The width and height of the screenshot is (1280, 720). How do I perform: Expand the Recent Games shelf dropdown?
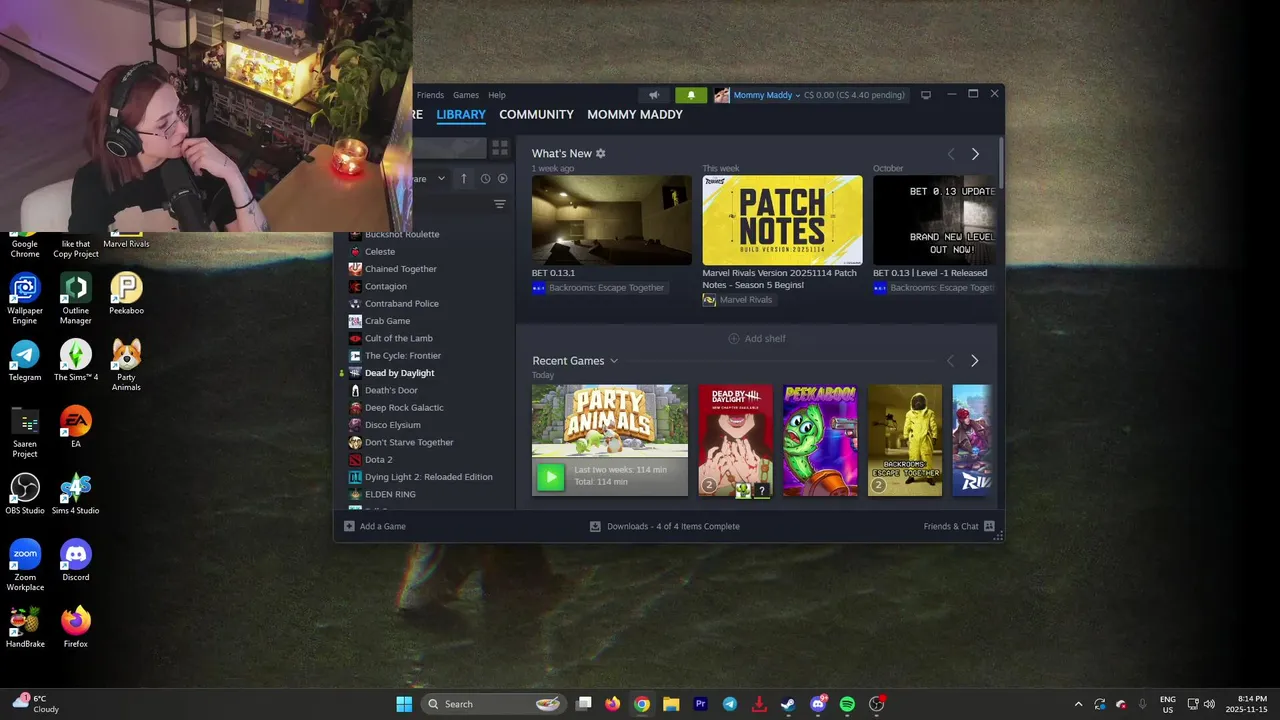tap(614, 361)
